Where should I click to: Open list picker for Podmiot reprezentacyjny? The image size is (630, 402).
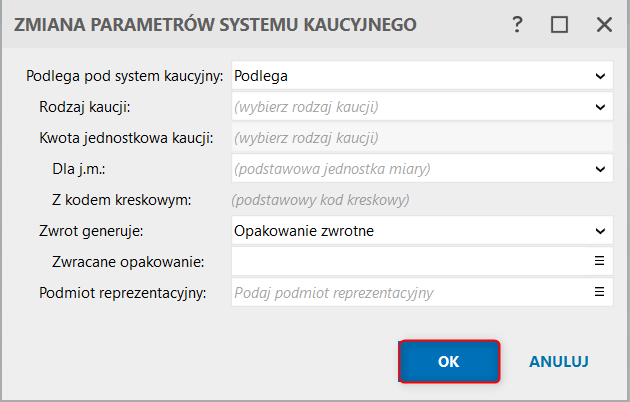coord(600,292)
